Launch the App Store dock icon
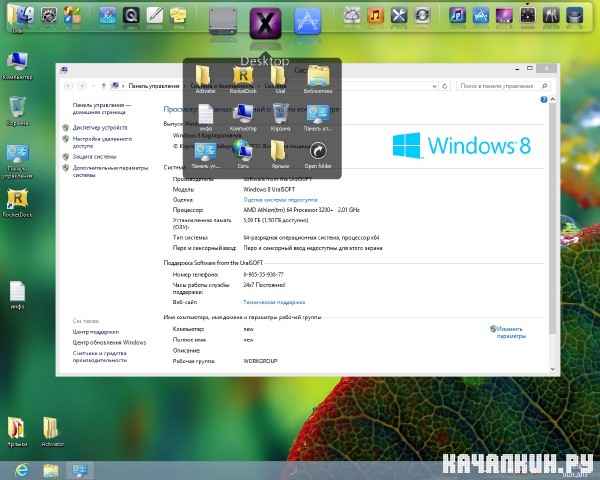600x480 pixels. [307, 21]
